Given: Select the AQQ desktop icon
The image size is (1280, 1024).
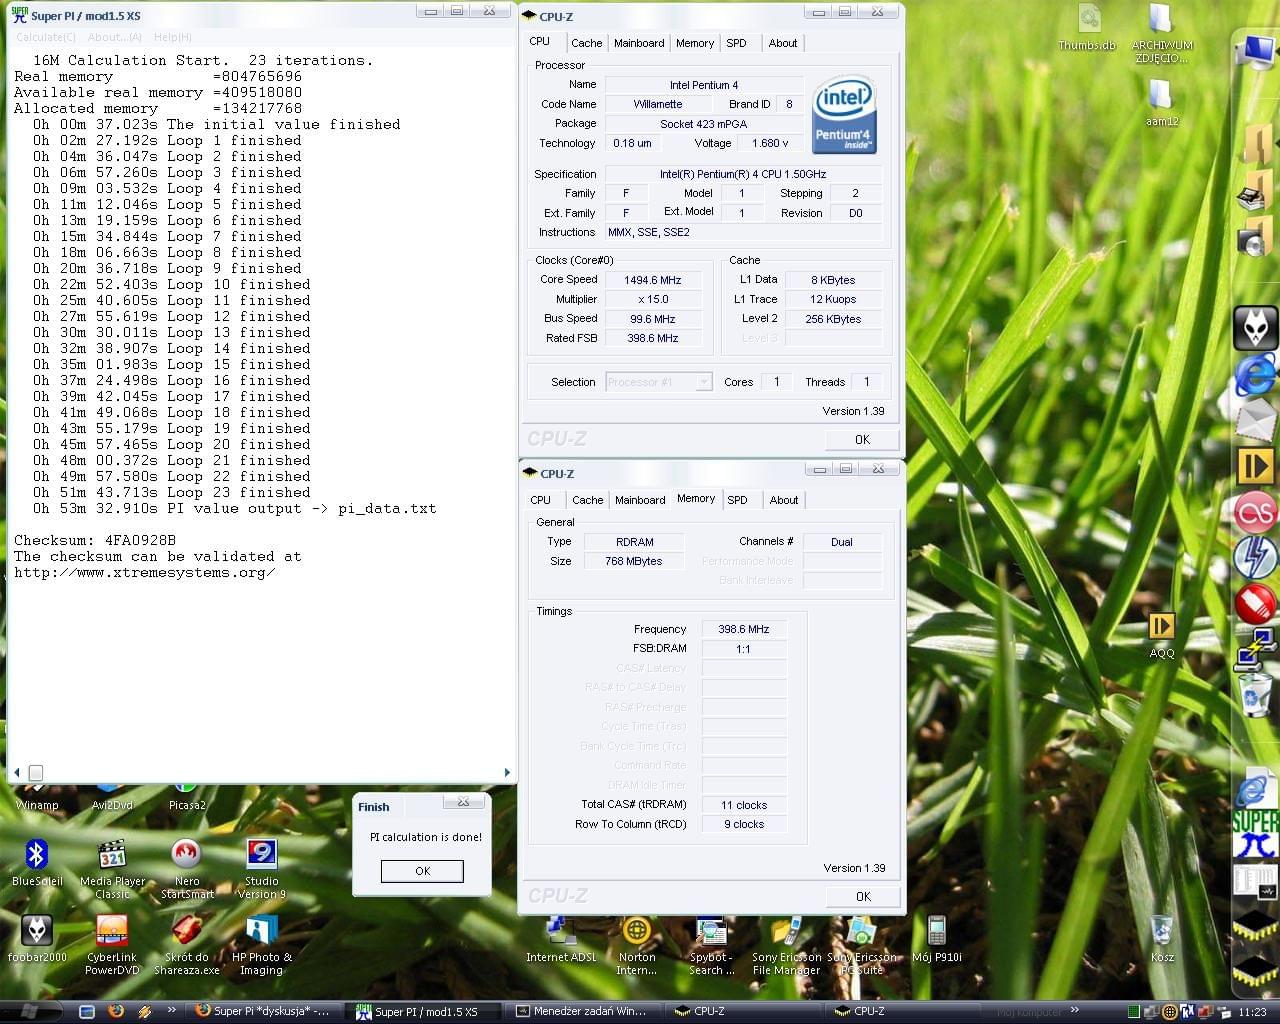Looking at the screenshot, I should click(1161, 635).
